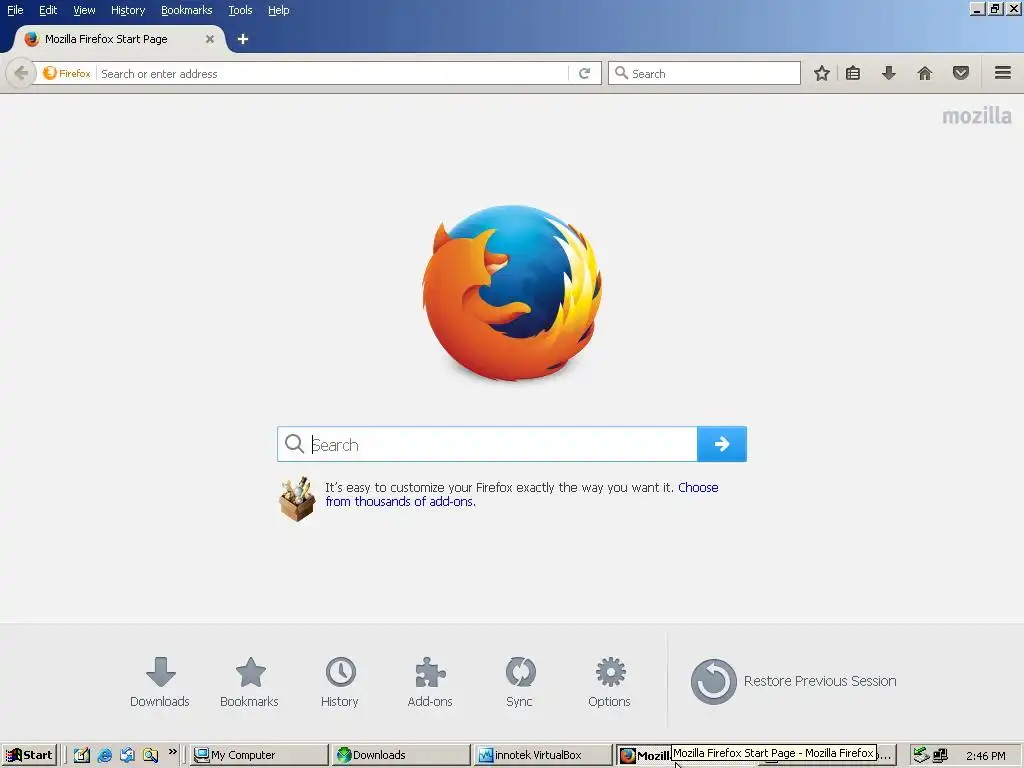Switch to Downloads taskbar window

(x=401, y=755)
